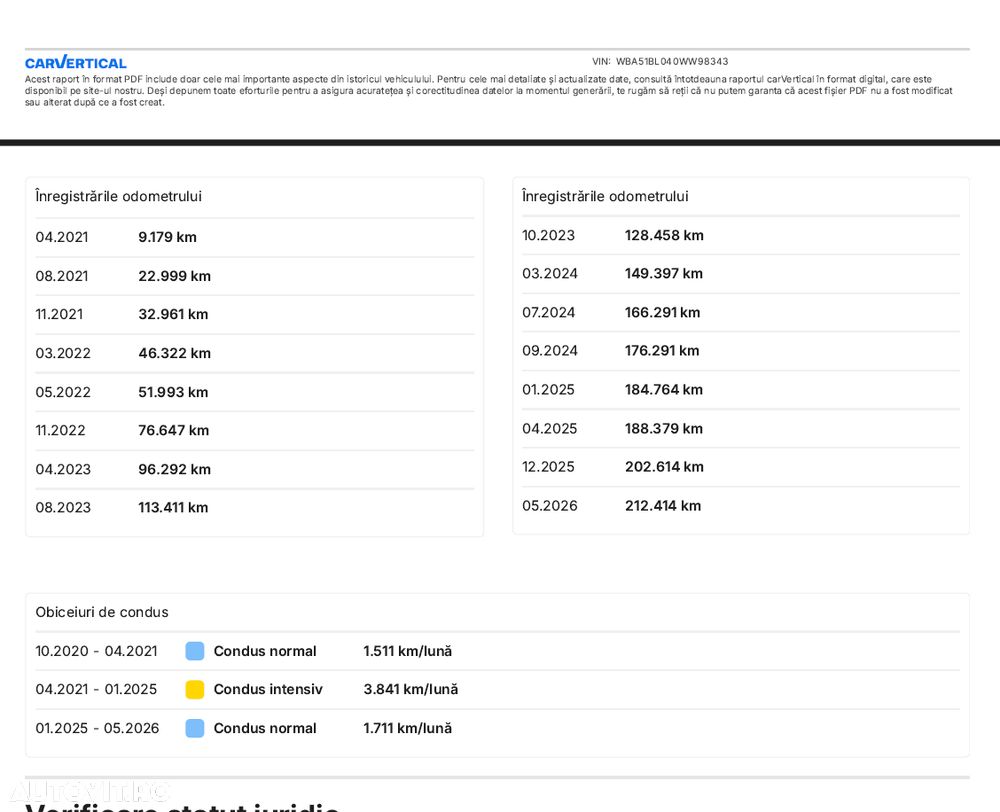Select the 01.2025 - 05.2026 period

tap(98, 728)
